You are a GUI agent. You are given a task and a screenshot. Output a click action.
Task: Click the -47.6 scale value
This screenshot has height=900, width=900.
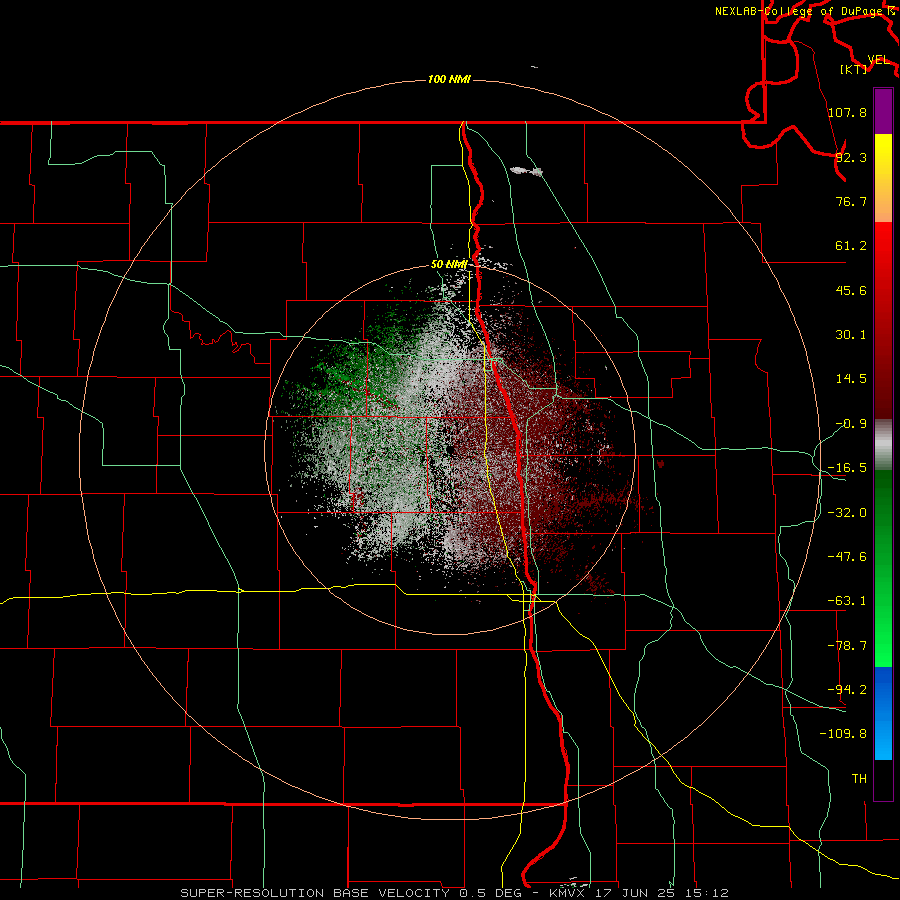click(847, 557)
